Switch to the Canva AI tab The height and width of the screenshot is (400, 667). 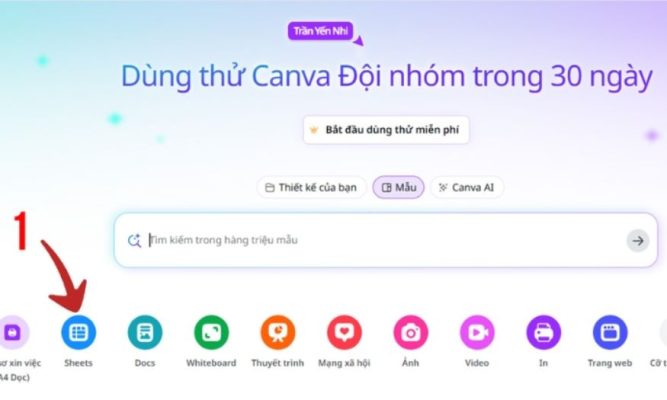coord(467,188)
